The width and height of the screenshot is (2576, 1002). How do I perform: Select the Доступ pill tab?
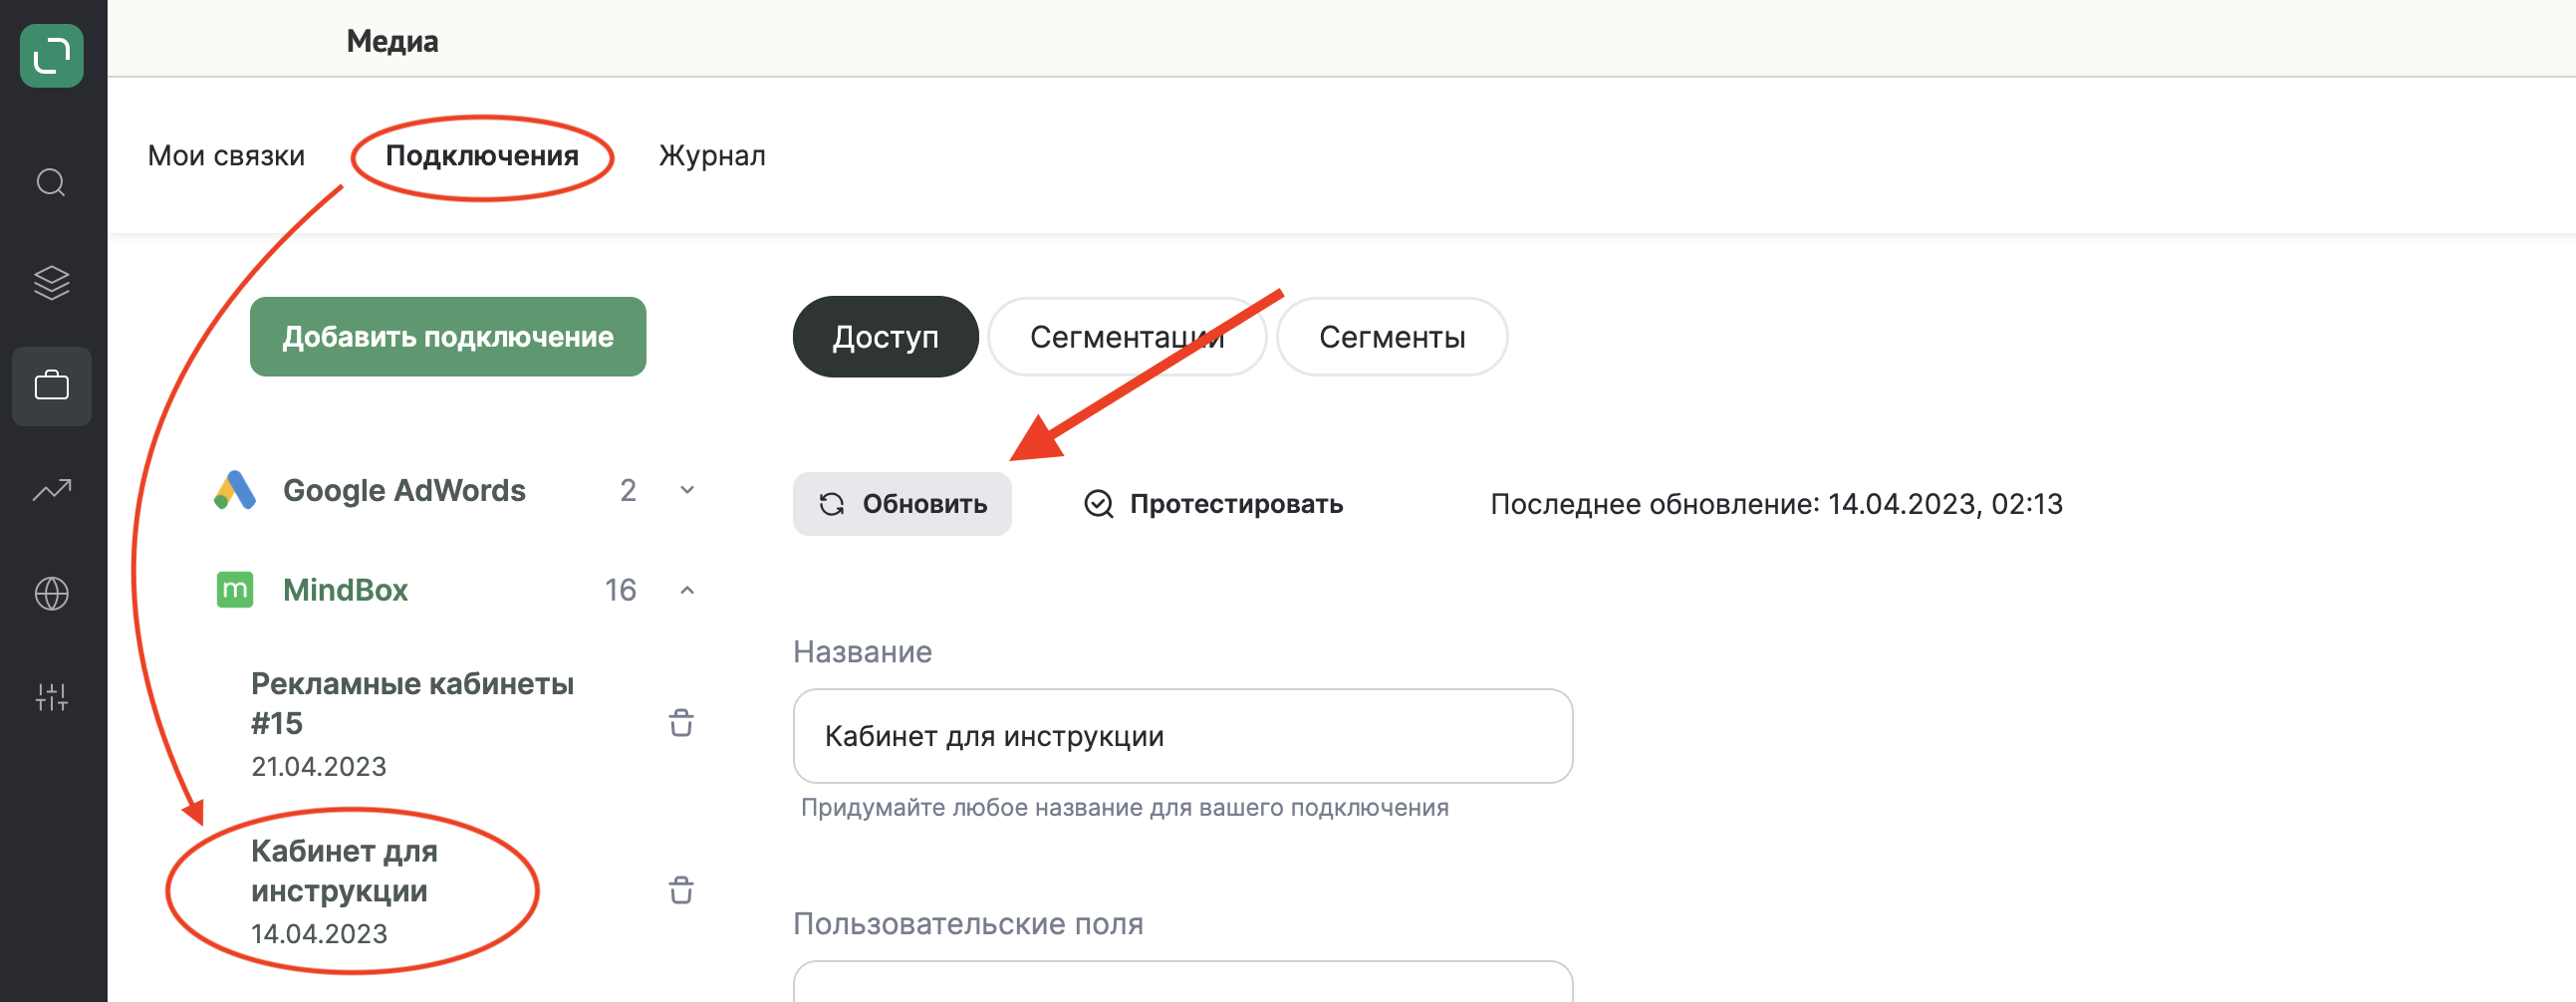click(x=886, y=337)
